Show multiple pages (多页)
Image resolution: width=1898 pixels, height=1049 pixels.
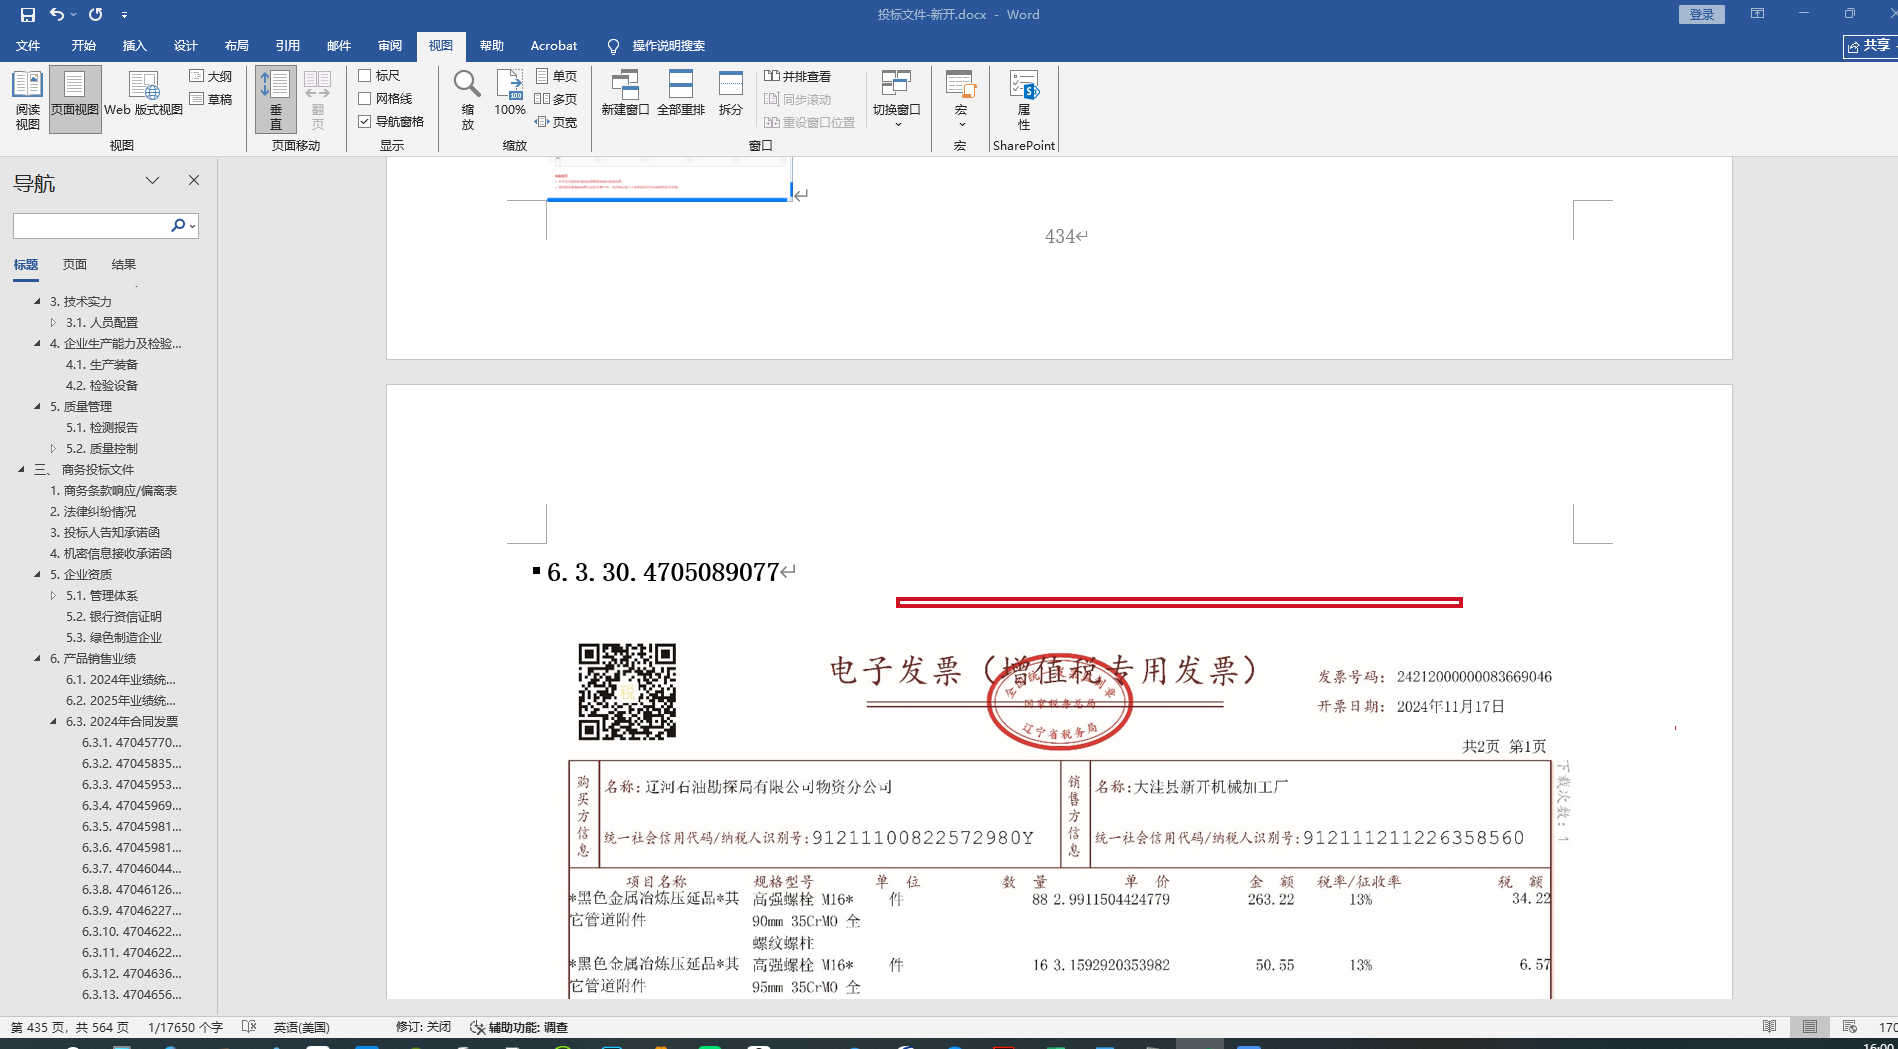(556, 99)
